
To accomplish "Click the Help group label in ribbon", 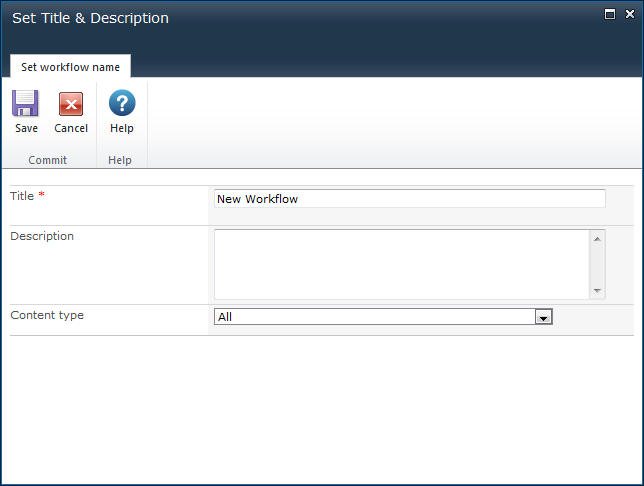I will coord(120,160).
